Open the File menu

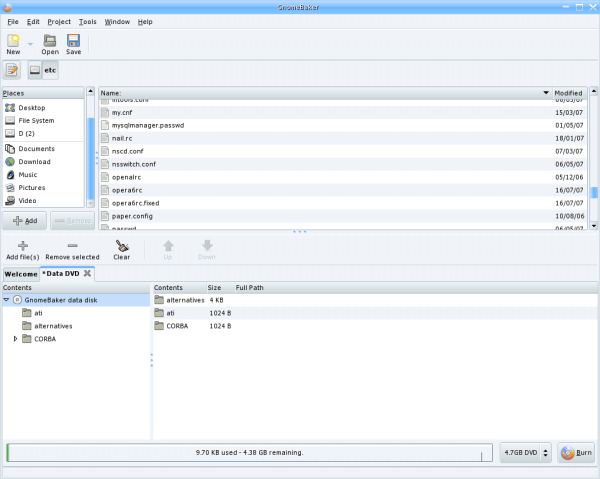point(13,22)
